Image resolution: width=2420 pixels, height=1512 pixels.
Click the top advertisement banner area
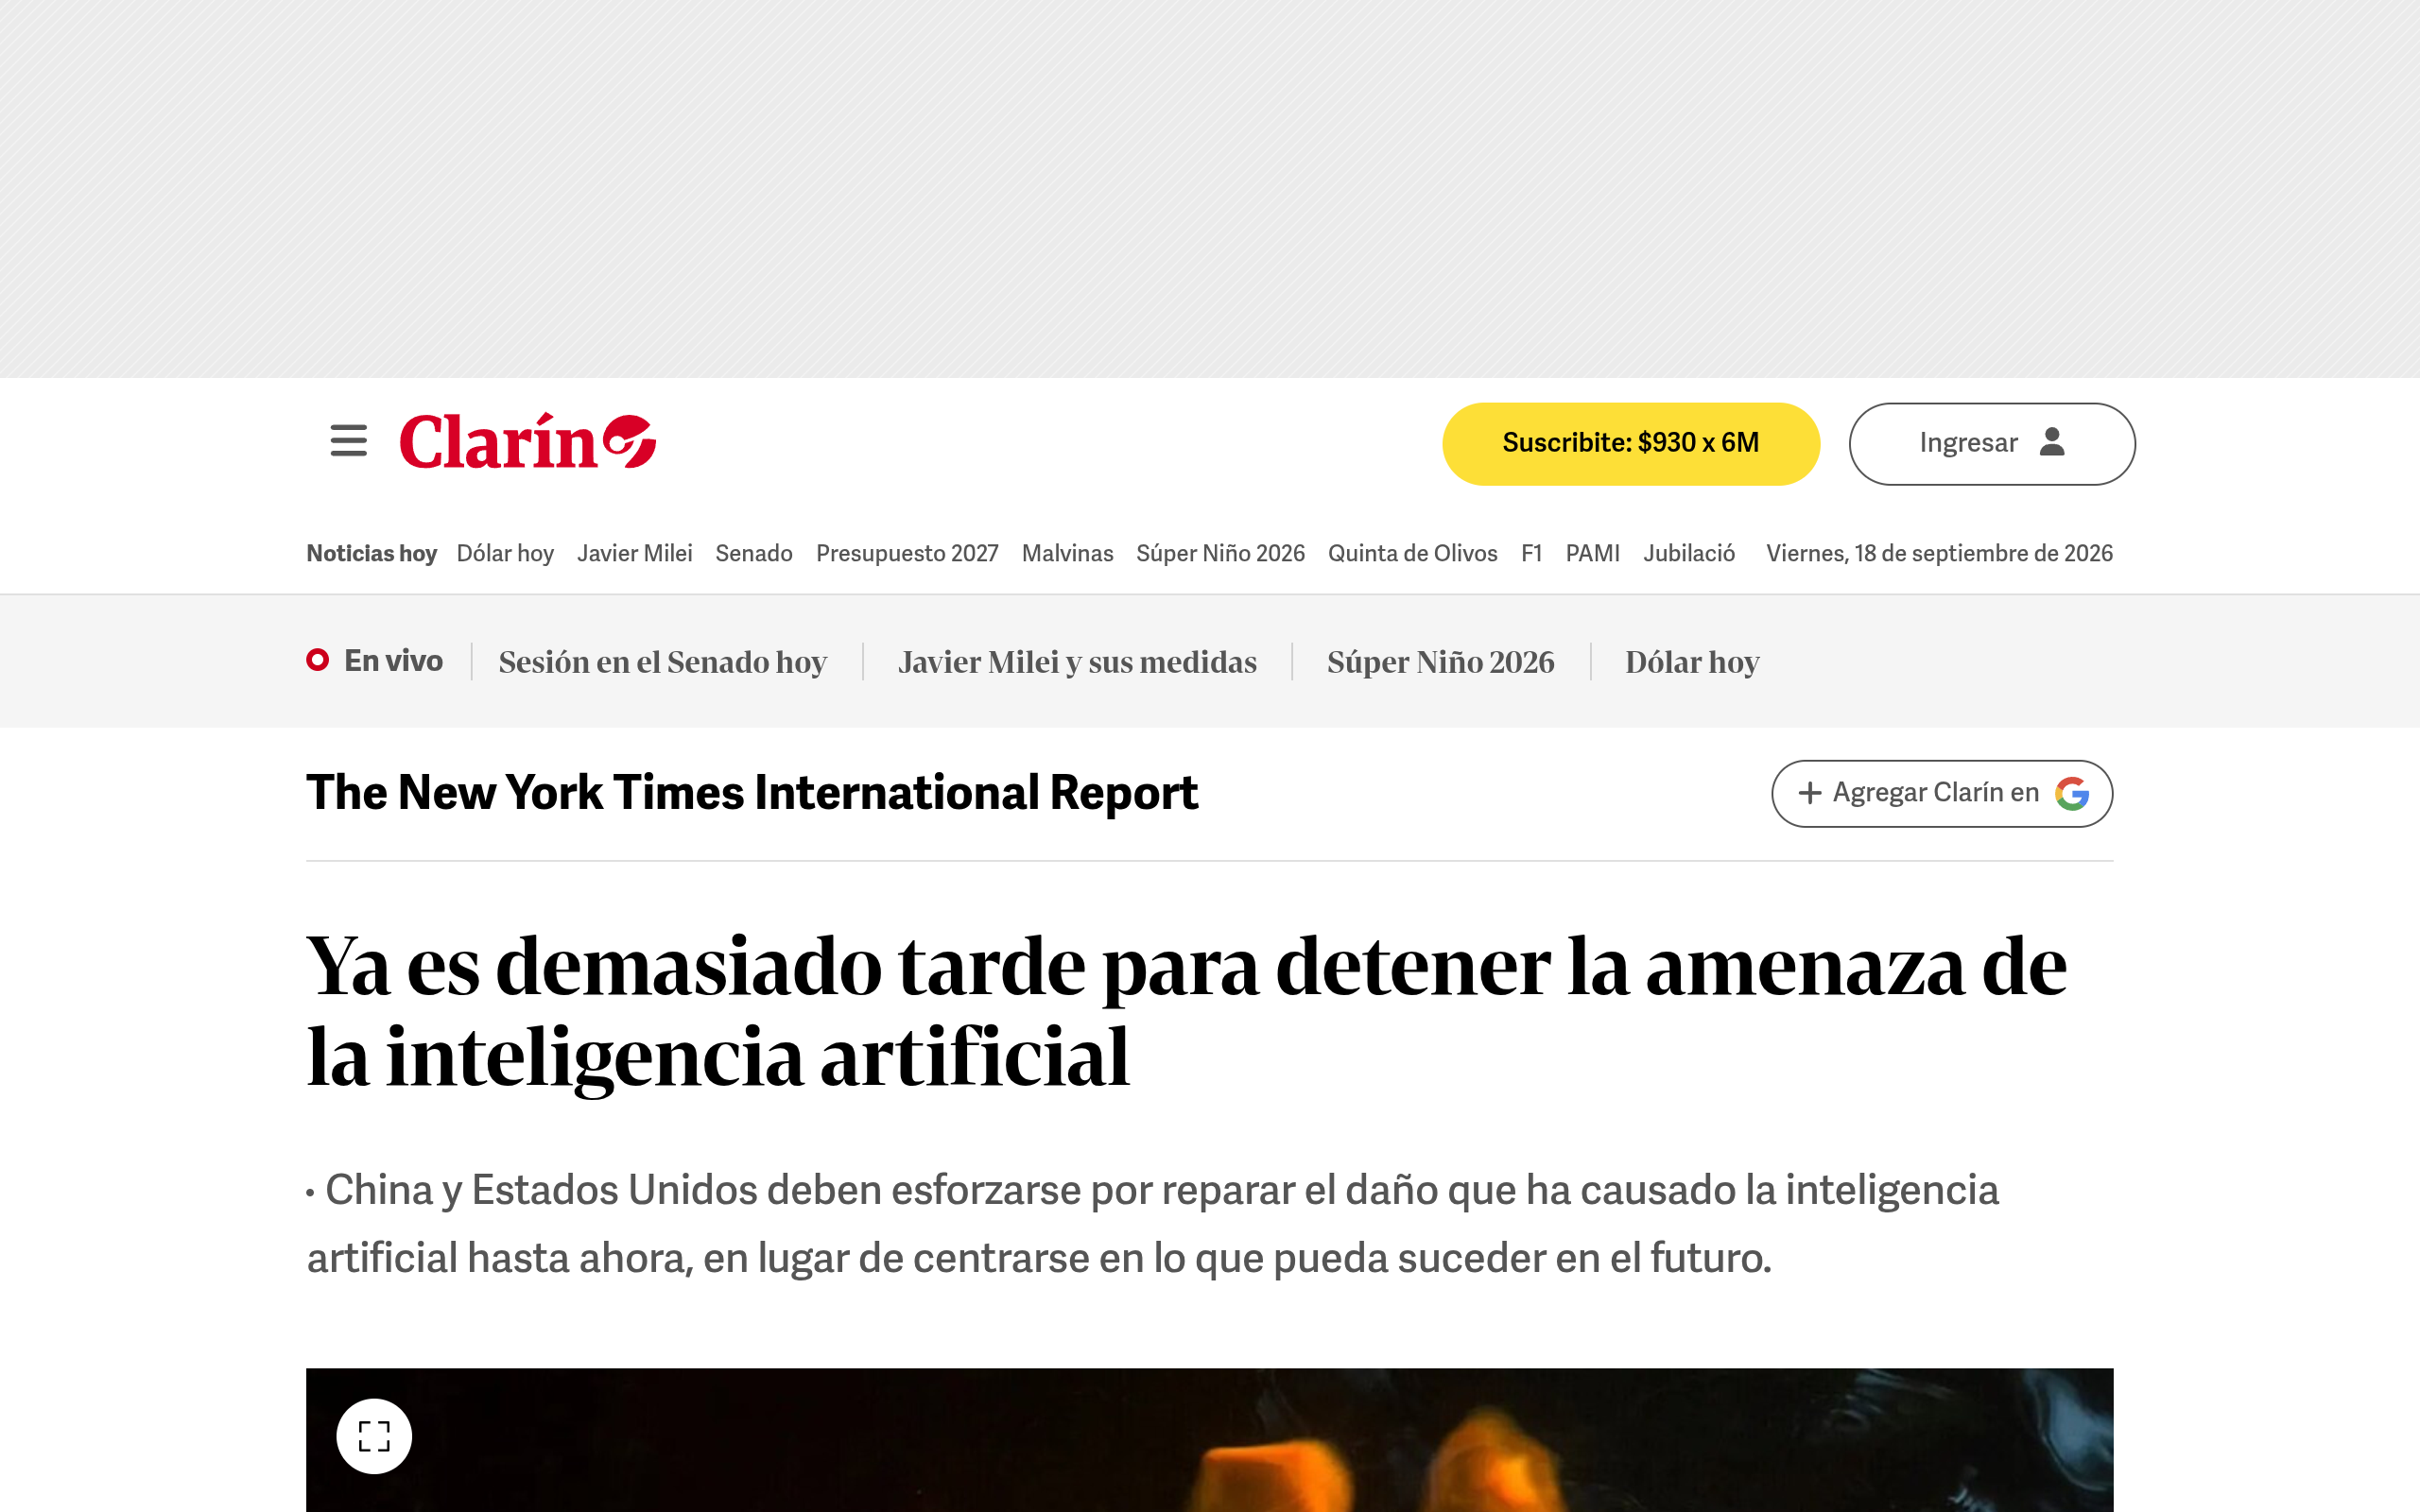[x=1210, y=189]
